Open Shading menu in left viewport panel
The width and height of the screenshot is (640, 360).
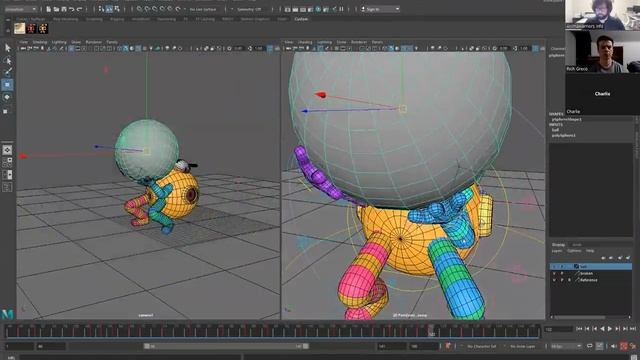click(40, 42)
